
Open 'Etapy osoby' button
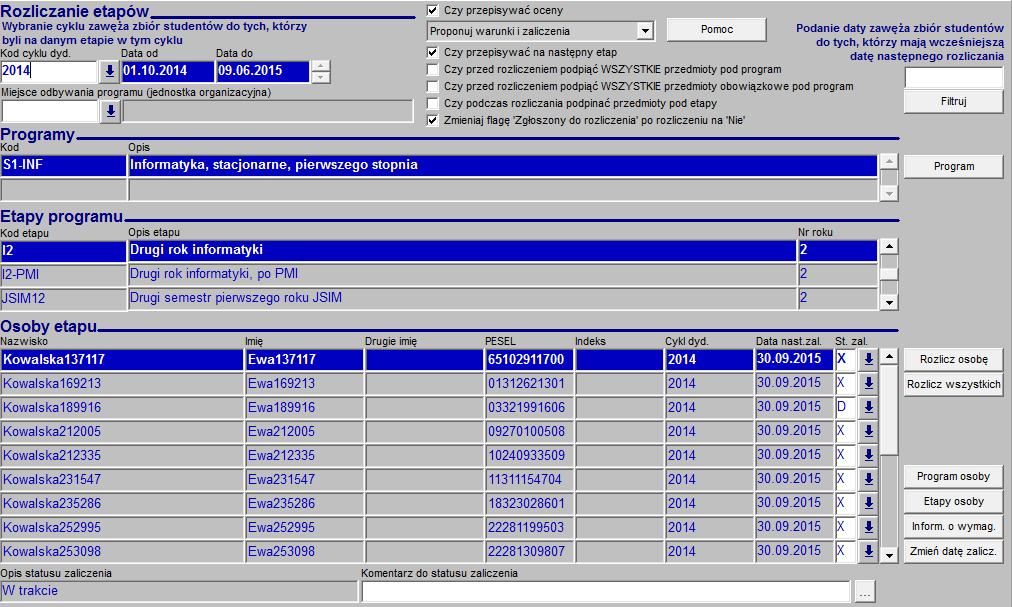pos(953,502)
